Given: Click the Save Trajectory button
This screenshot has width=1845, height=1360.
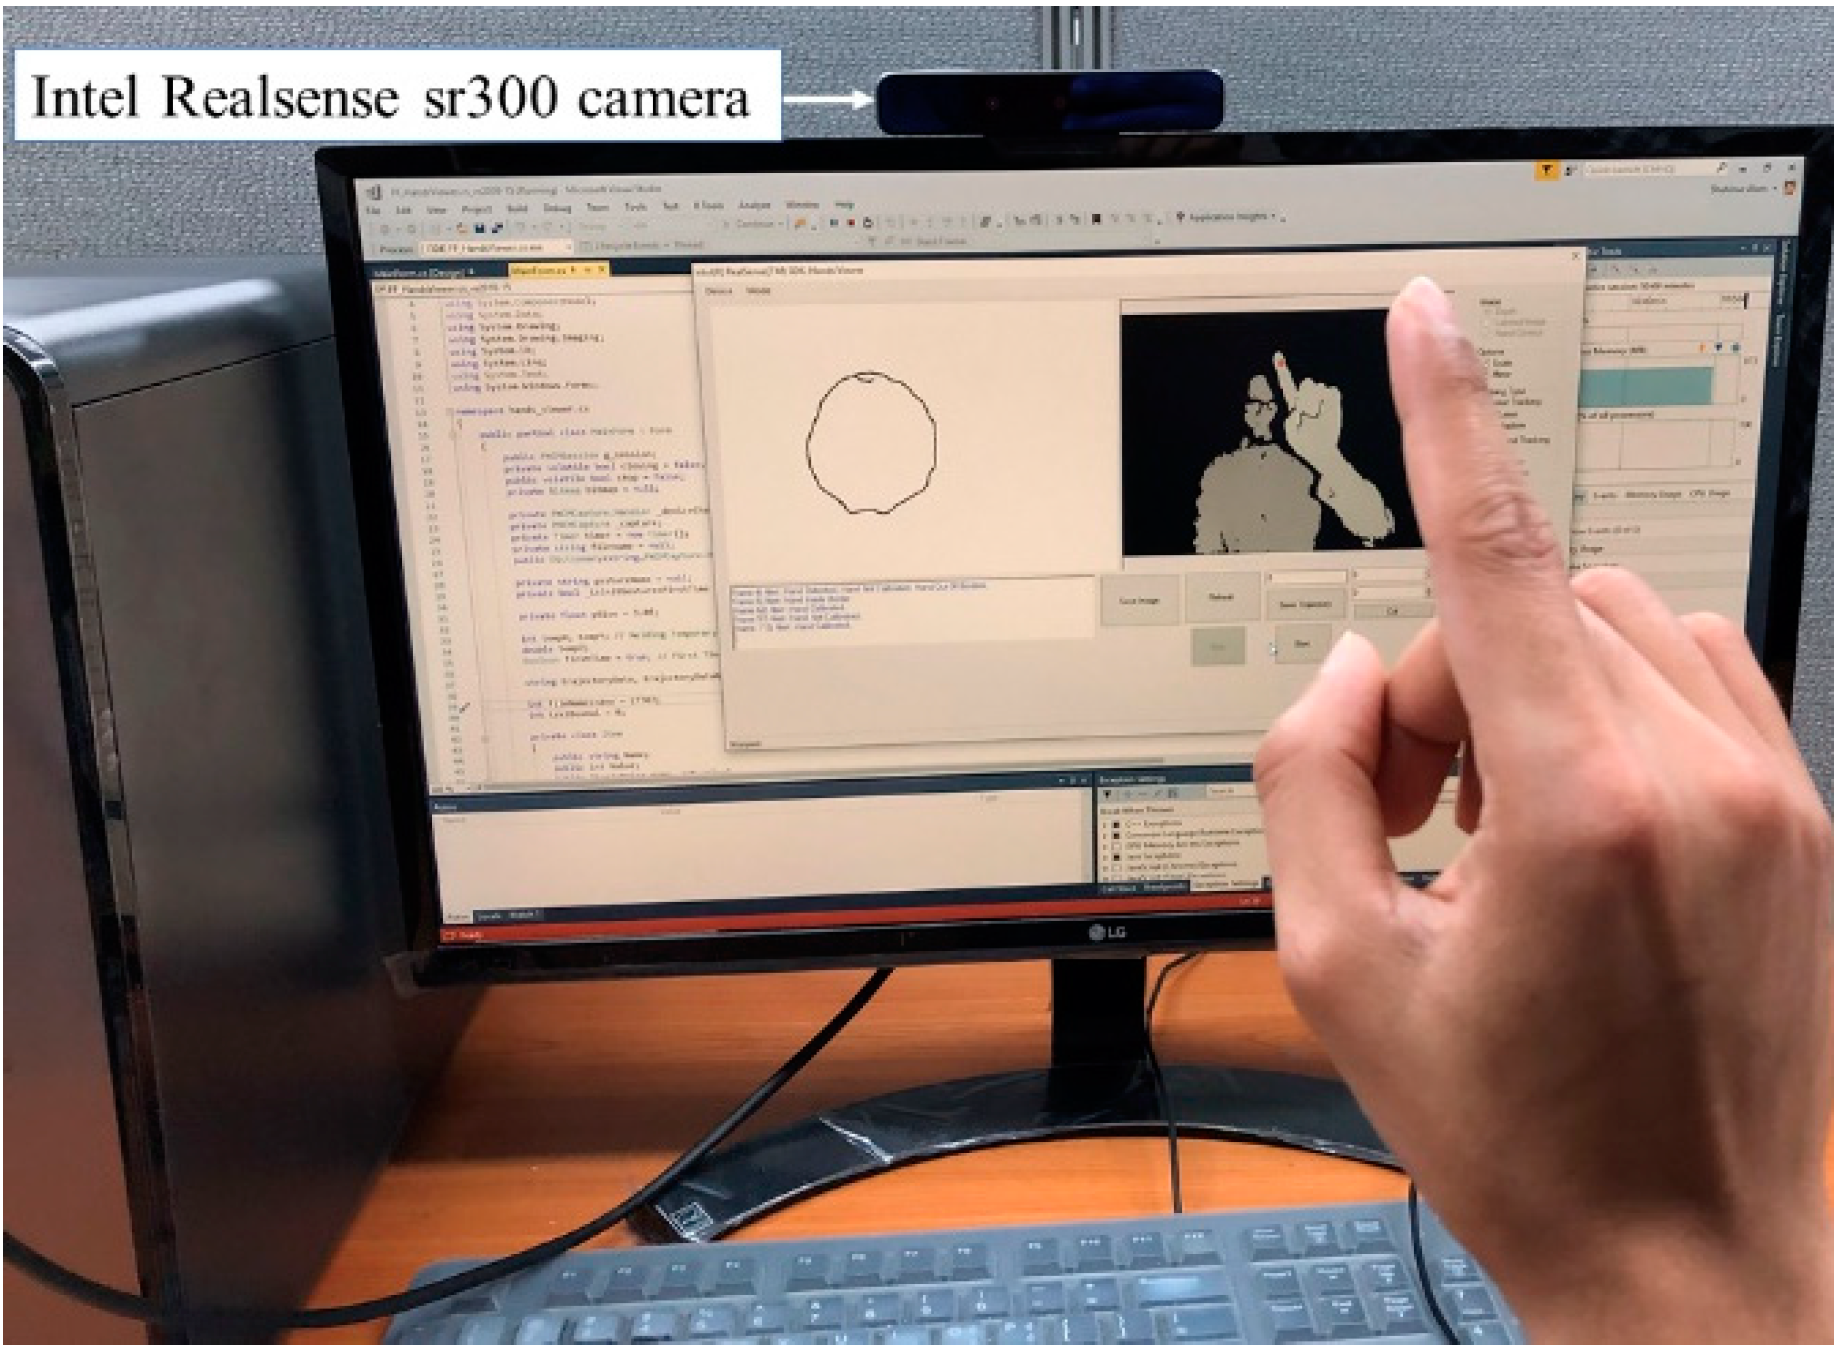Looking at the screenshot, I should pos(1306,604).
